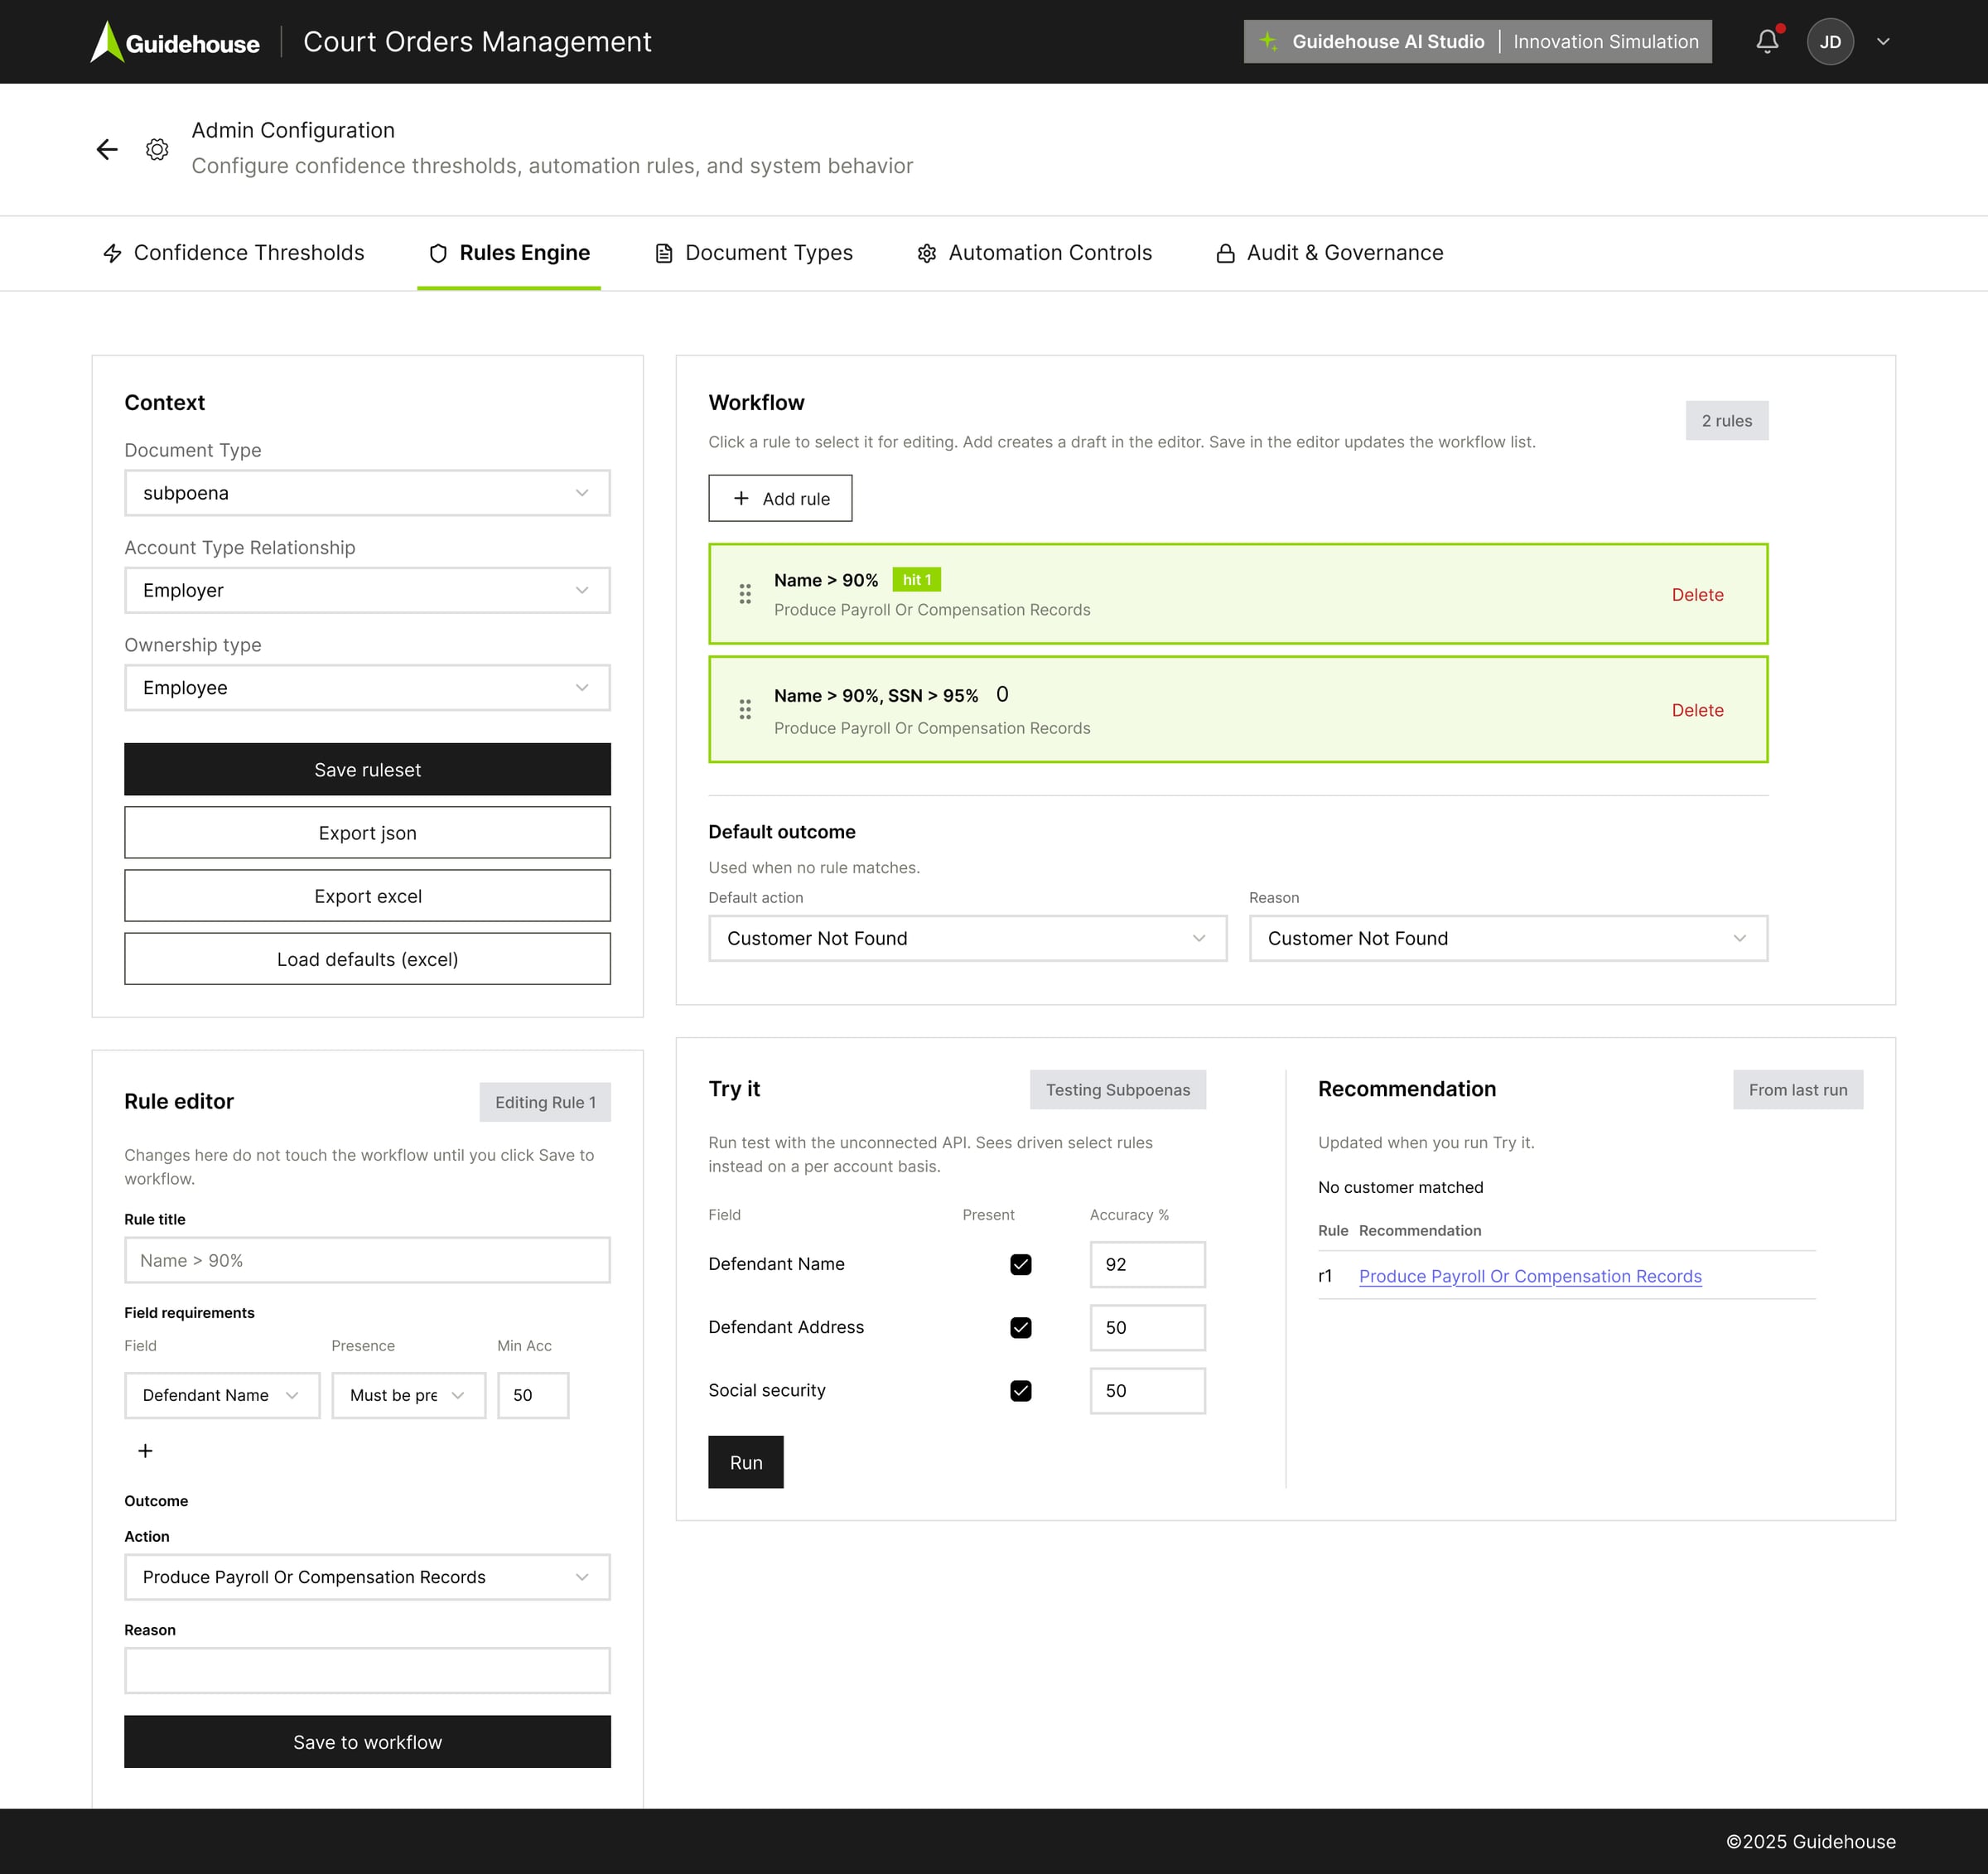Click the Guidehouse logo
The image size is (1988, 1874).
(175, 41)
